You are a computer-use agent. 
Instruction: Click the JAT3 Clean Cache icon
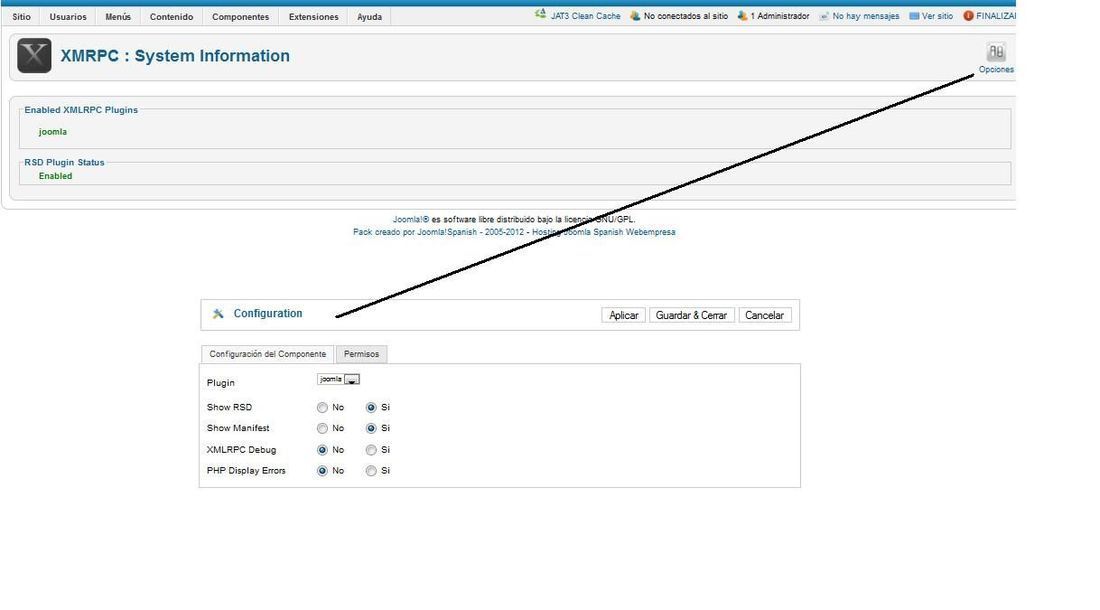[x=540, y=14]
